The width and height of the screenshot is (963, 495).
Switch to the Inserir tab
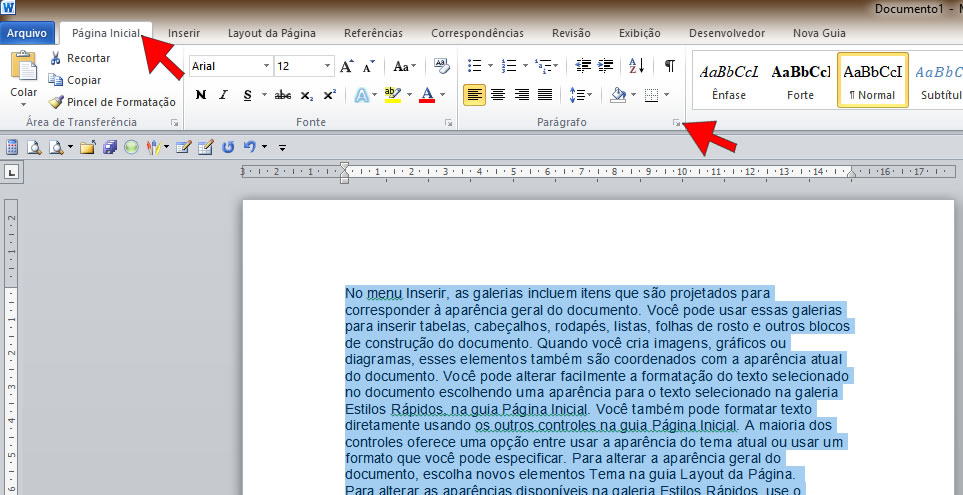point(184,33)
